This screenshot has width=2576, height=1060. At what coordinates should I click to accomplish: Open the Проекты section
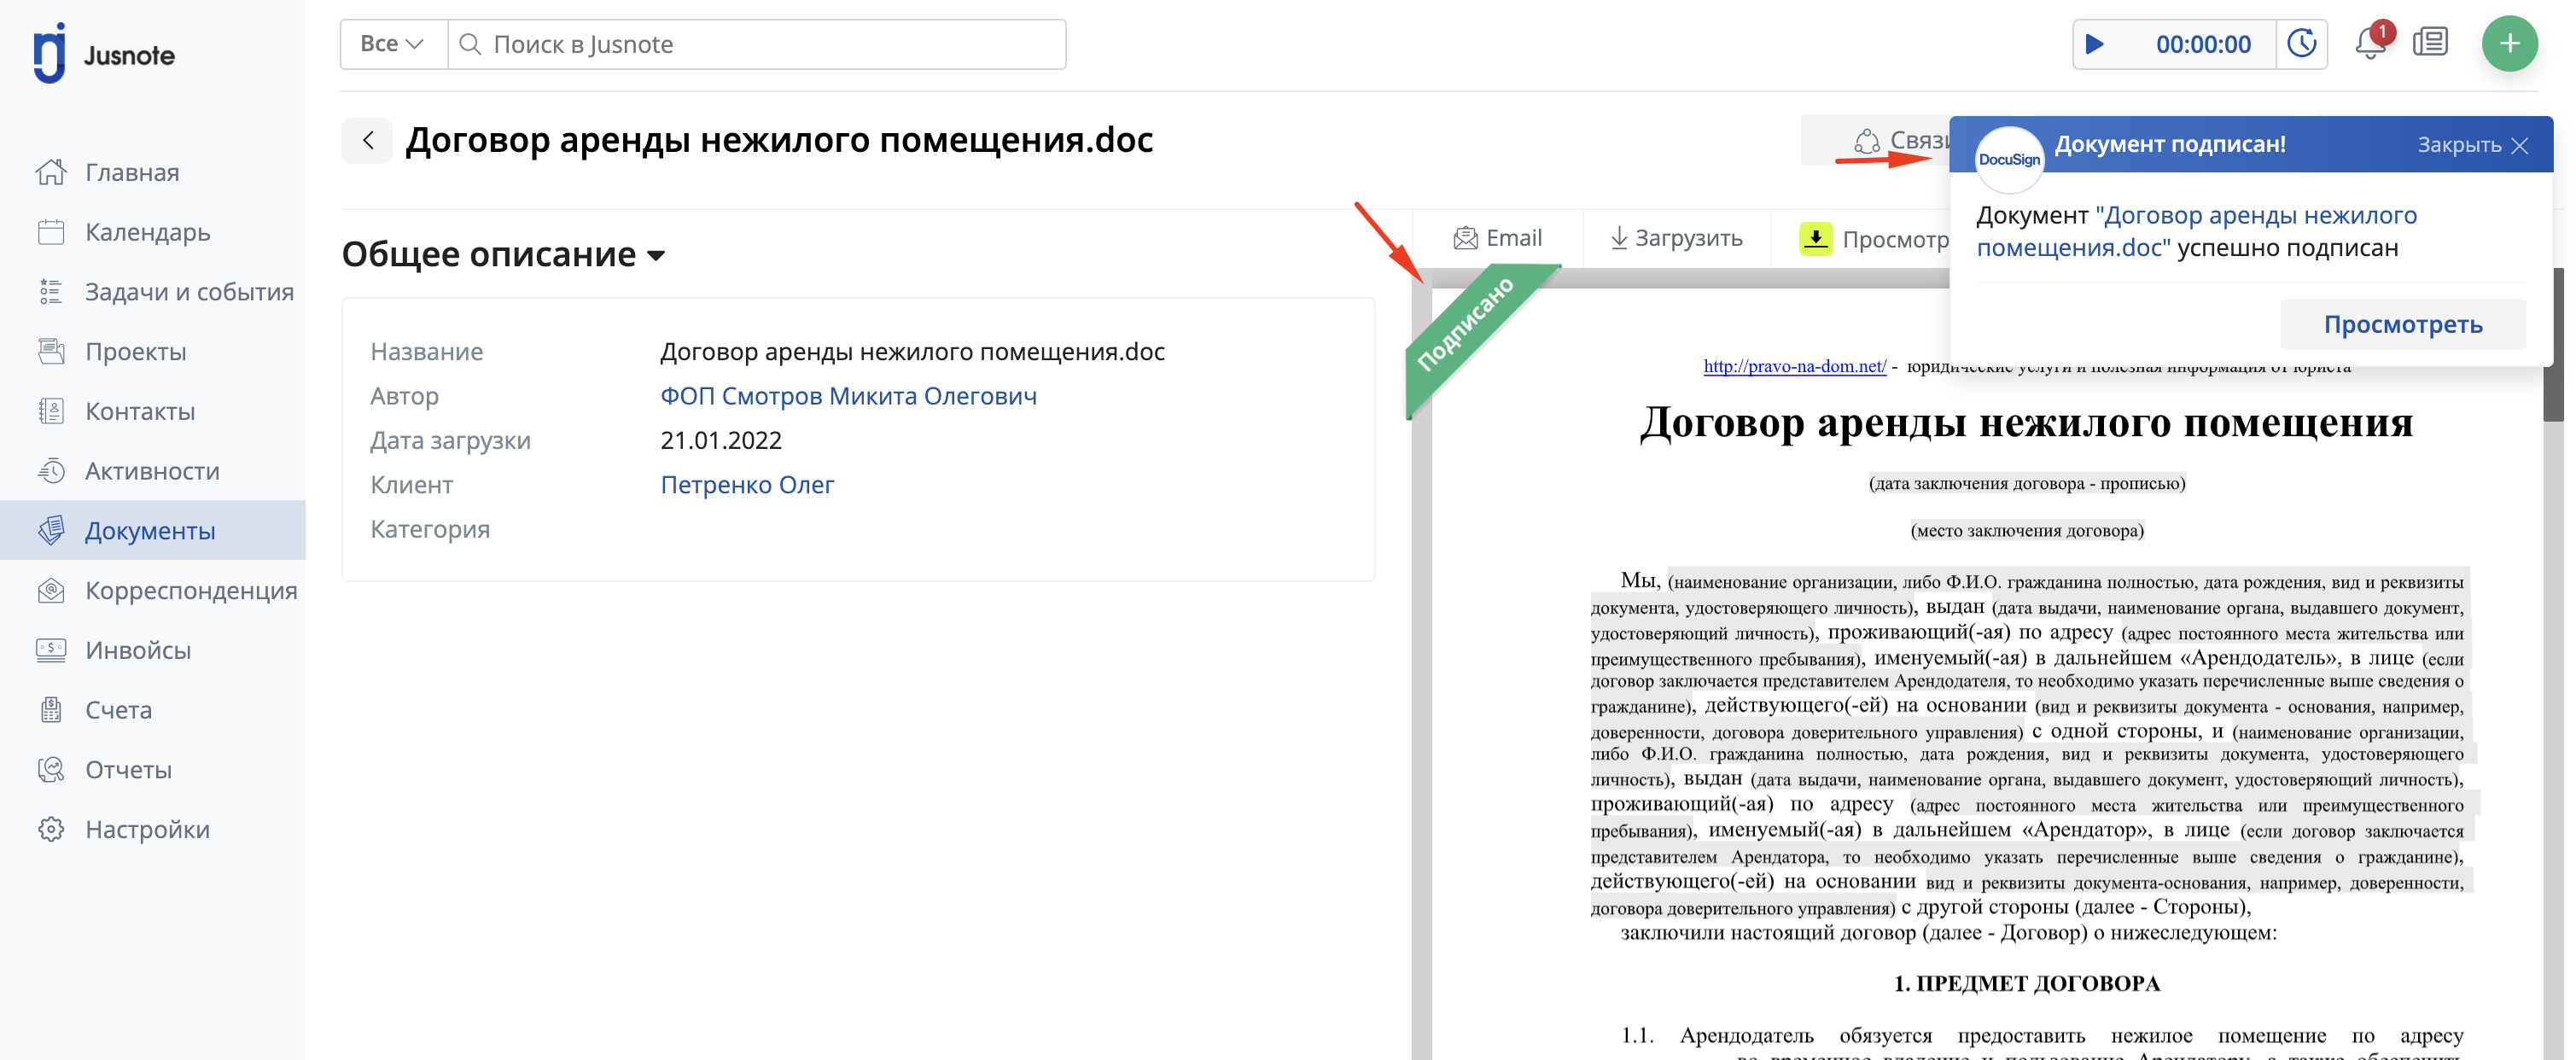pos(135,351)
